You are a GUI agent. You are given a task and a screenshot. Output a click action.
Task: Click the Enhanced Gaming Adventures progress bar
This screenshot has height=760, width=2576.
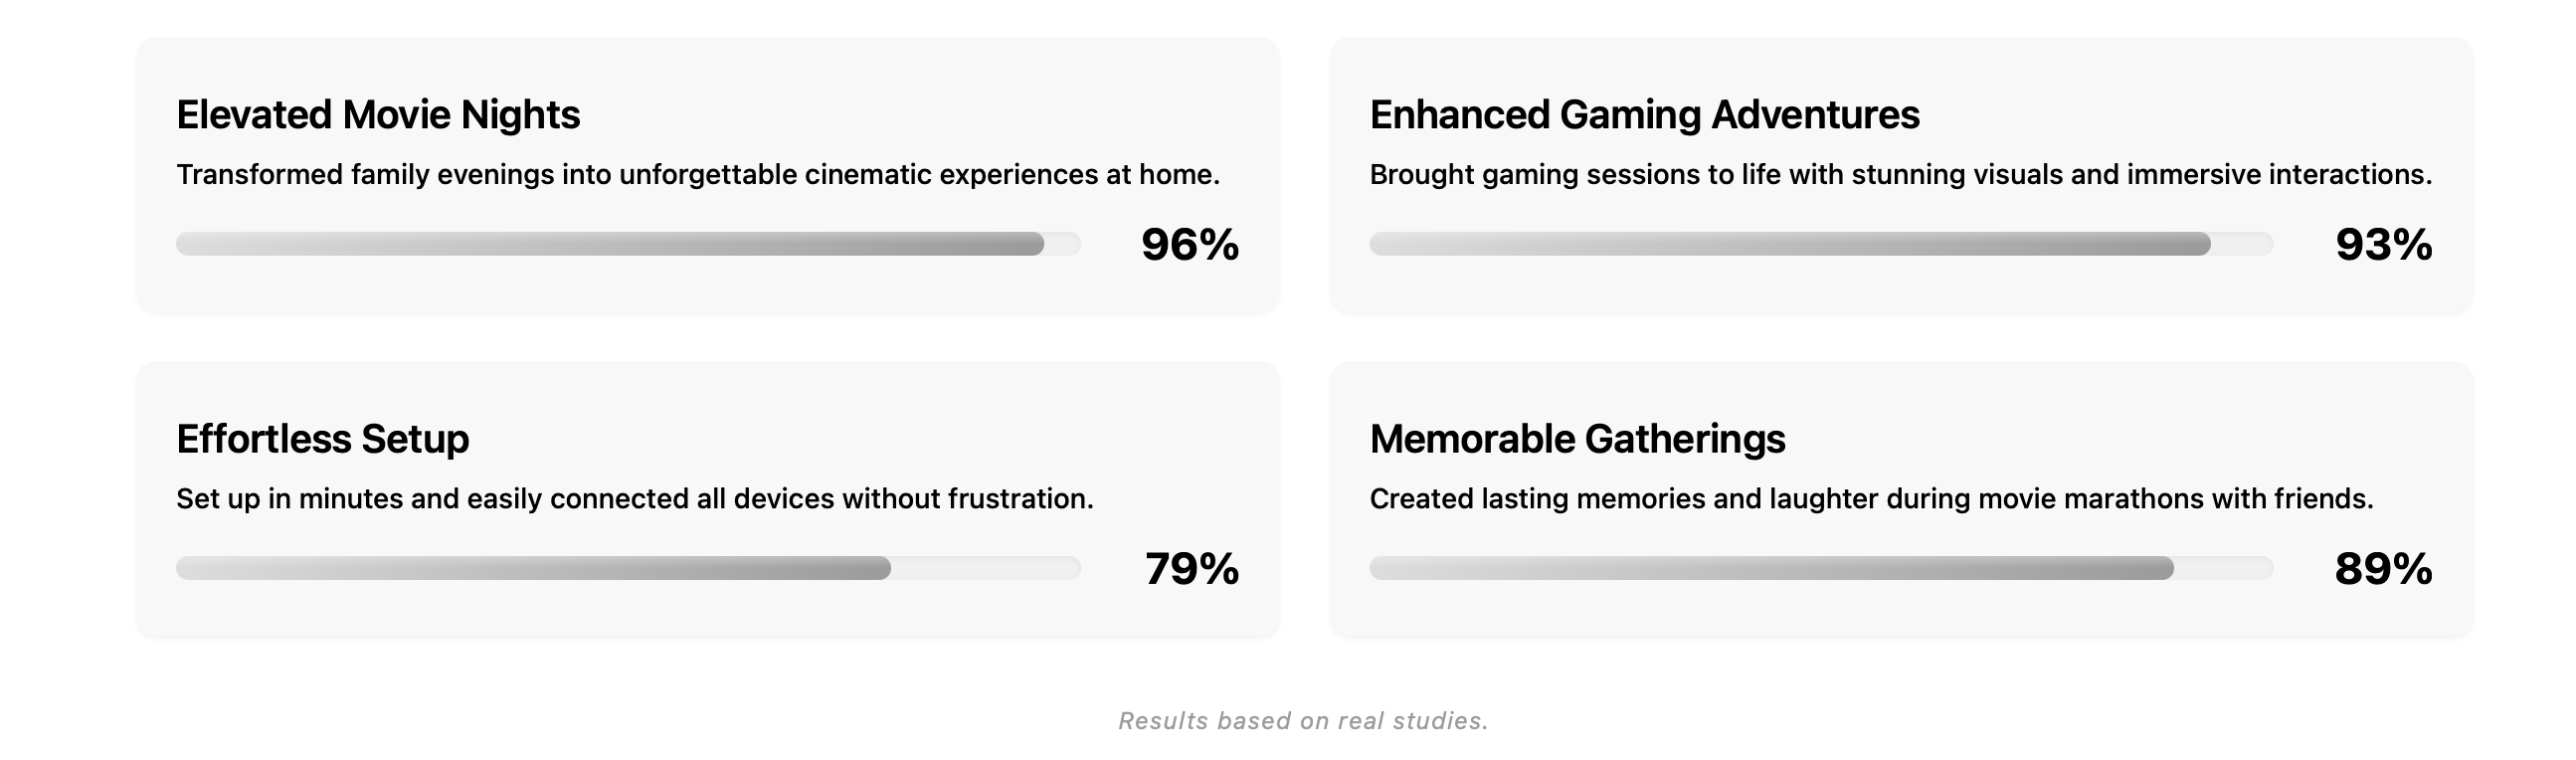[1820, 244]
